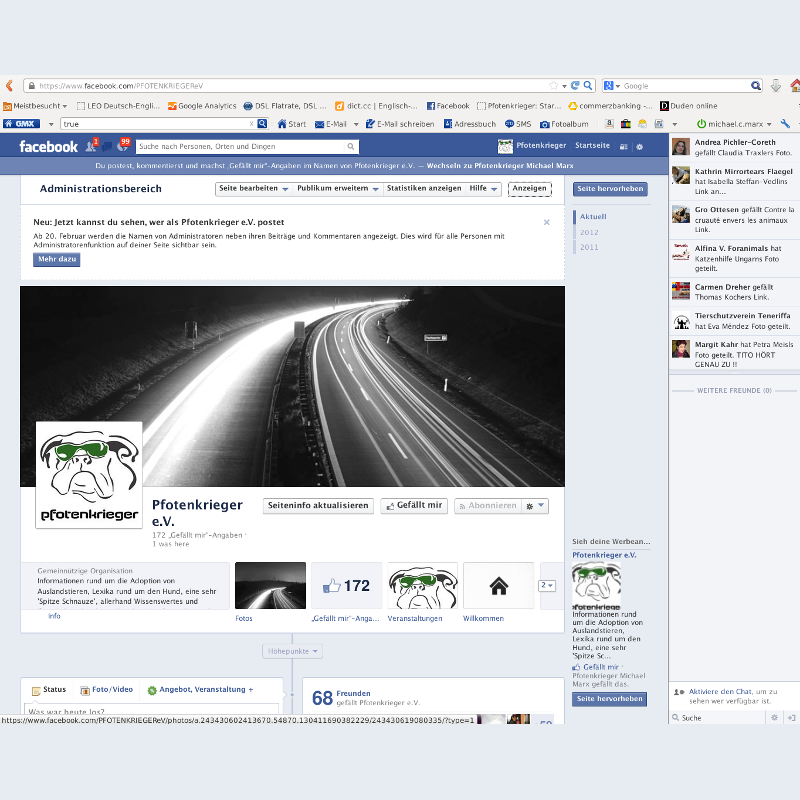Image resolution: width=800 pixels, height=800 pixels.
Task: Click privacy shortcuts icon in Facebook header
Action: pos(623,147)
